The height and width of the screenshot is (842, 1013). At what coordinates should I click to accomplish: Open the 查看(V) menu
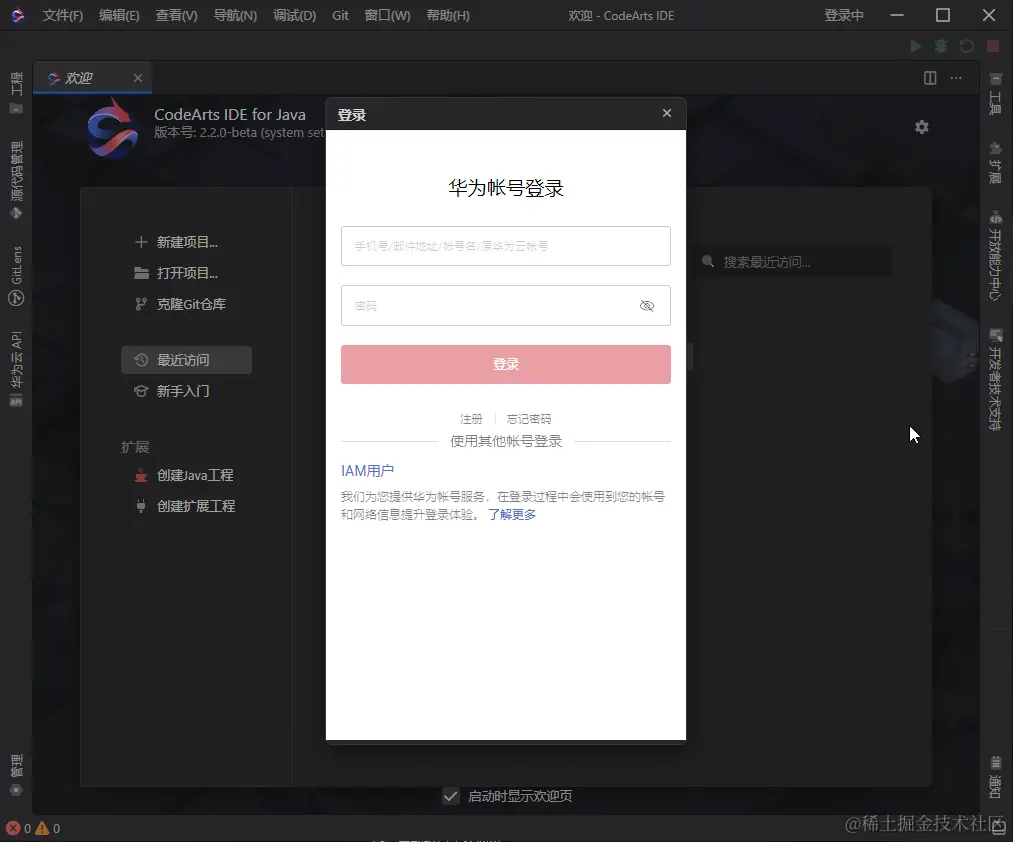176,16
